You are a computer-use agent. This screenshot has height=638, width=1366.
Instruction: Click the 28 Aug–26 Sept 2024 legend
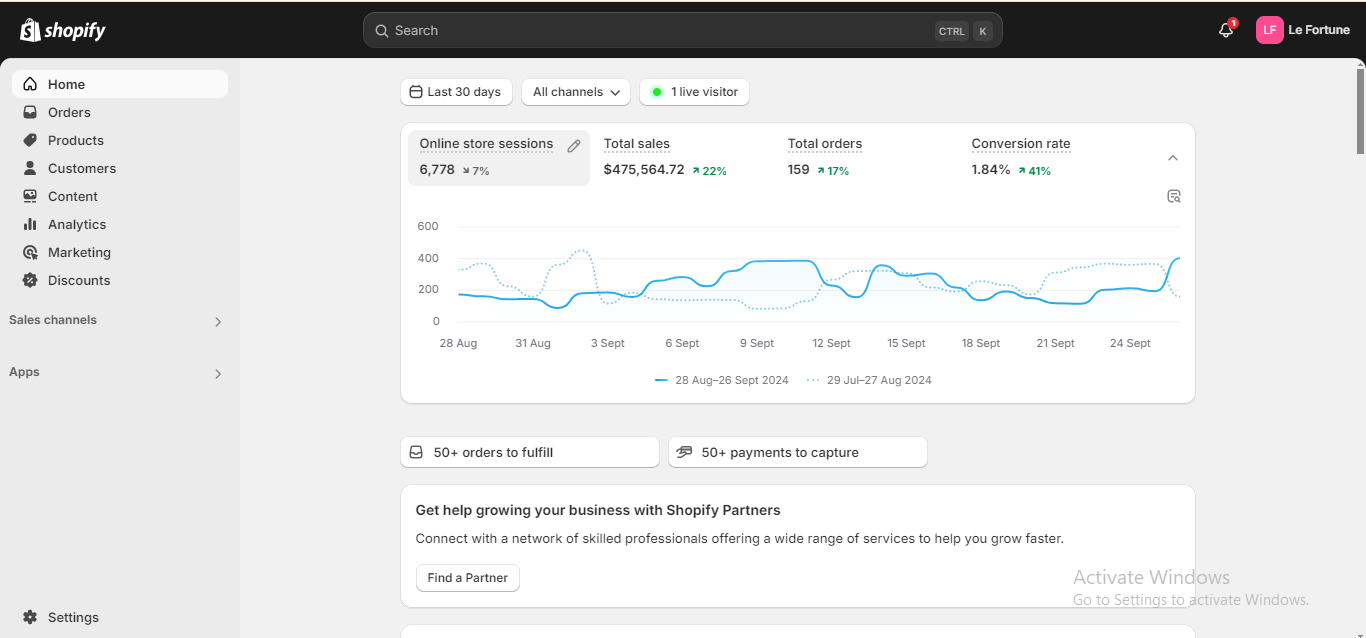point(722,380)
